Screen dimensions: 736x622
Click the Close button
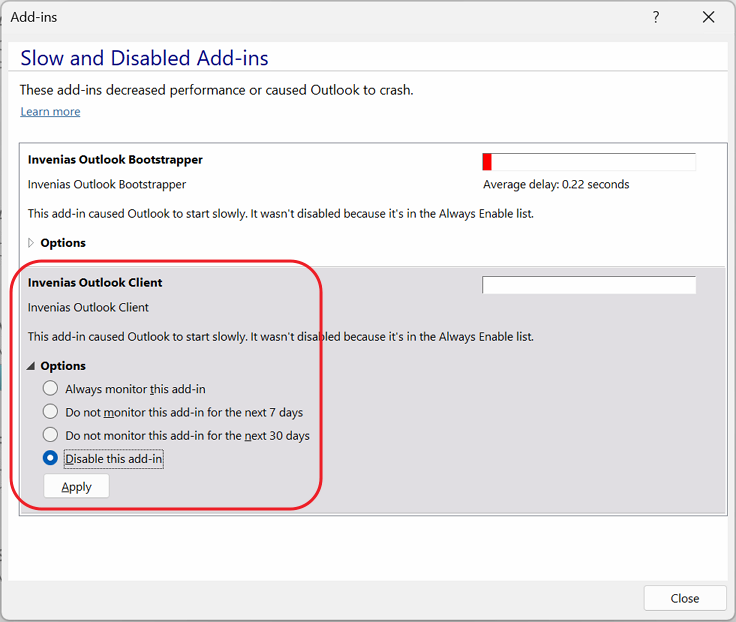tap(685, 598)
